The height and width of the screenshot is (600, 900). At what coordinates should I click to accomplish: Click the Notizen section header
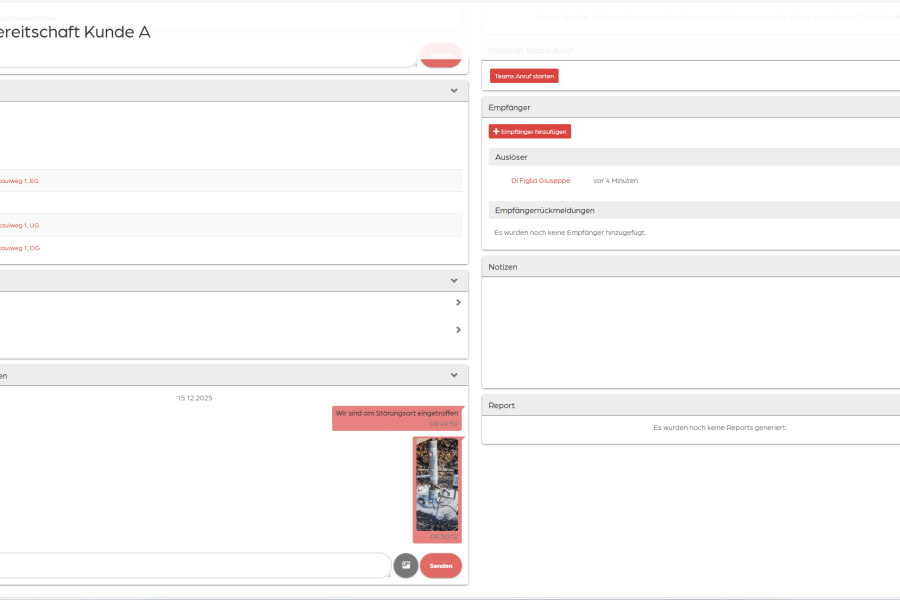pos(691,267)
